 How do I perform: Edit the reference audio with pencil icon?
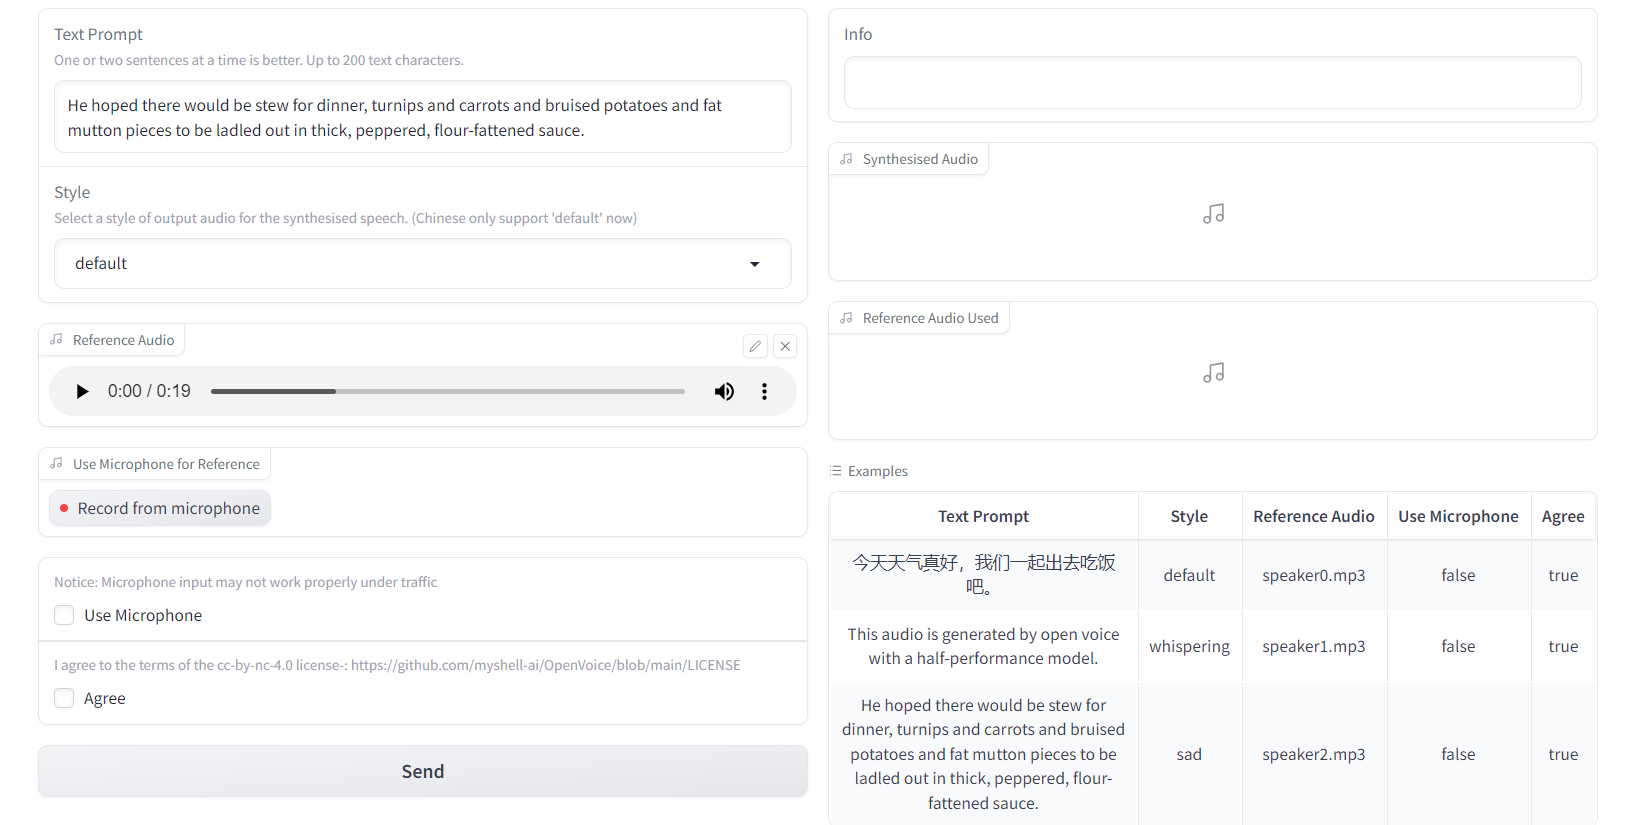coord(755,346)
